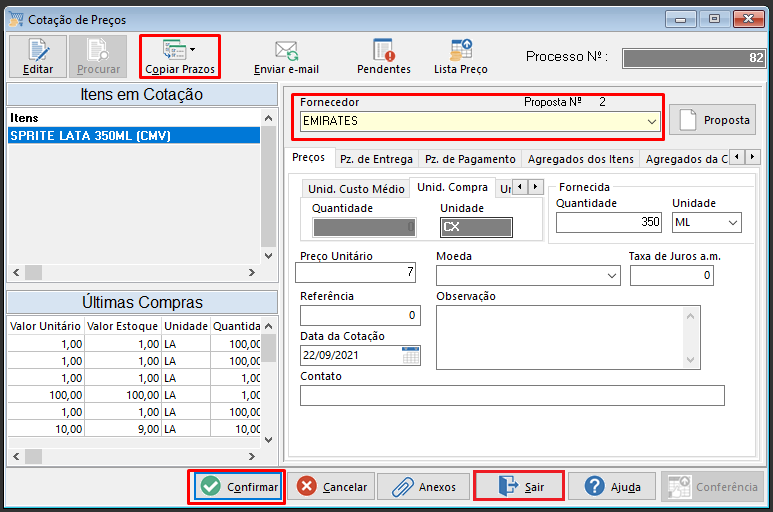Move the Itens list up with the arrow
The height and width of the screenshot is (512, 773).
tap(268, 118)
